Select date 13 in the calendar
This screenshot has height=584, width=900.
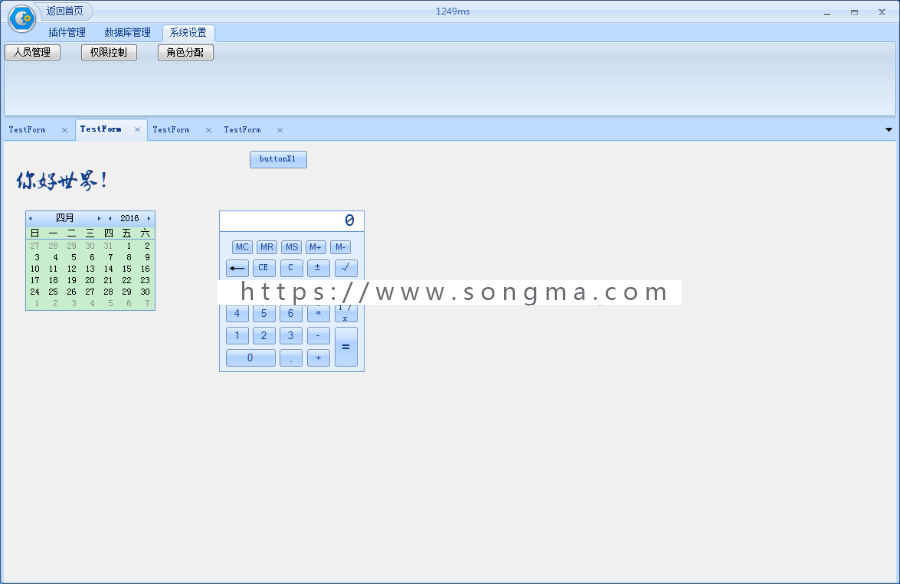point(90,269)
